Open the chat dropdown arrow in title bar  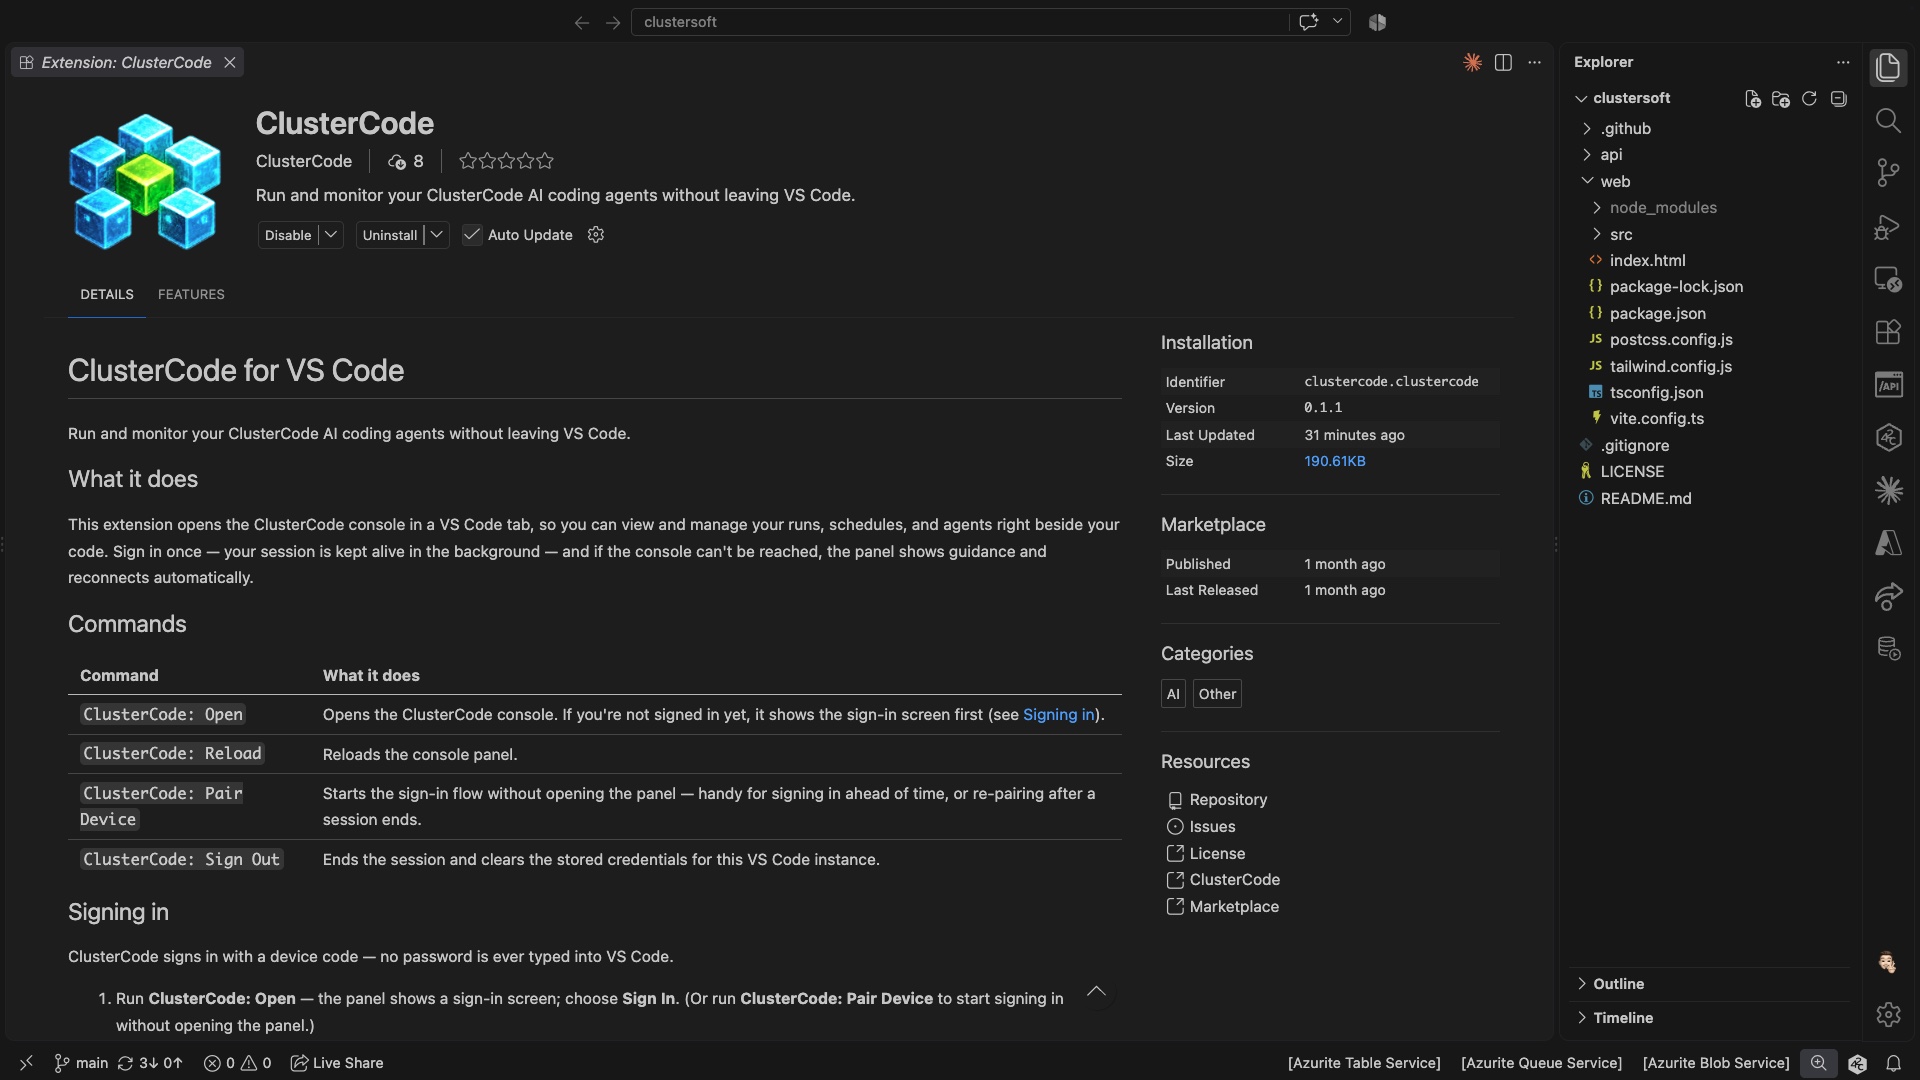pos(1337,22)
